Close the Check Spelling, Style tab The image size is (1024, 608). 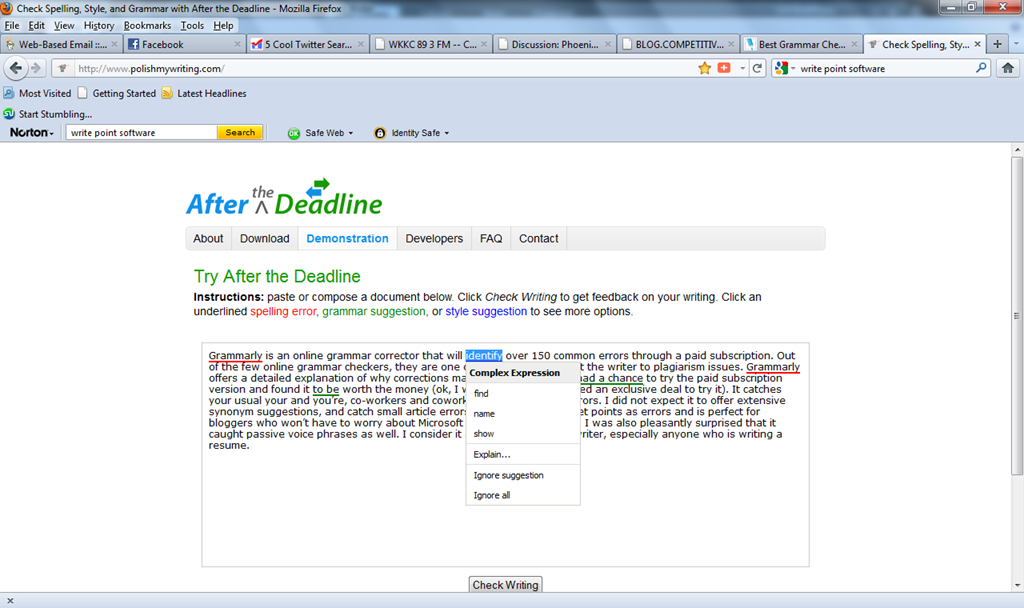[977, 44]
